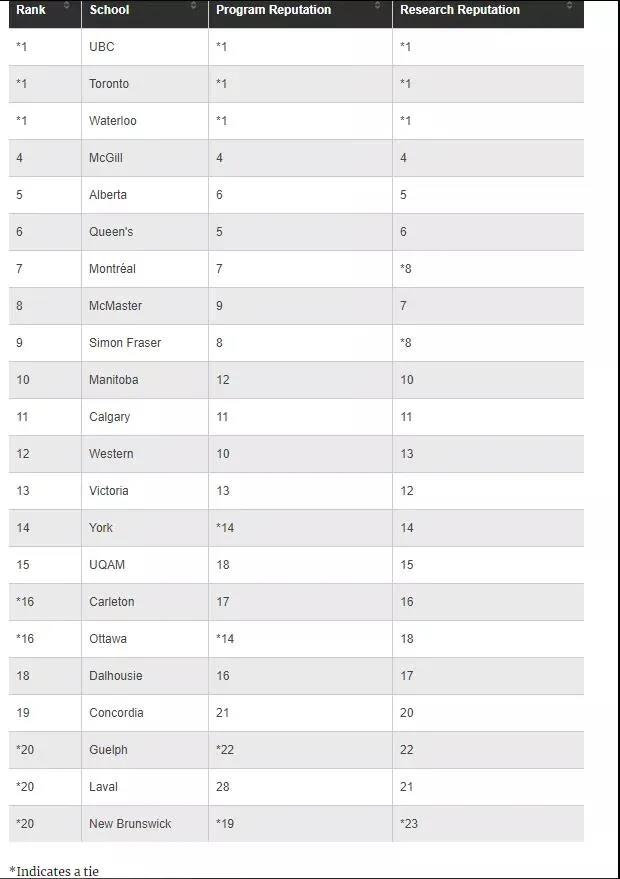Click the Research Reputation sort arrows
This screenshot has height=879, width=620.
(569, 7)
